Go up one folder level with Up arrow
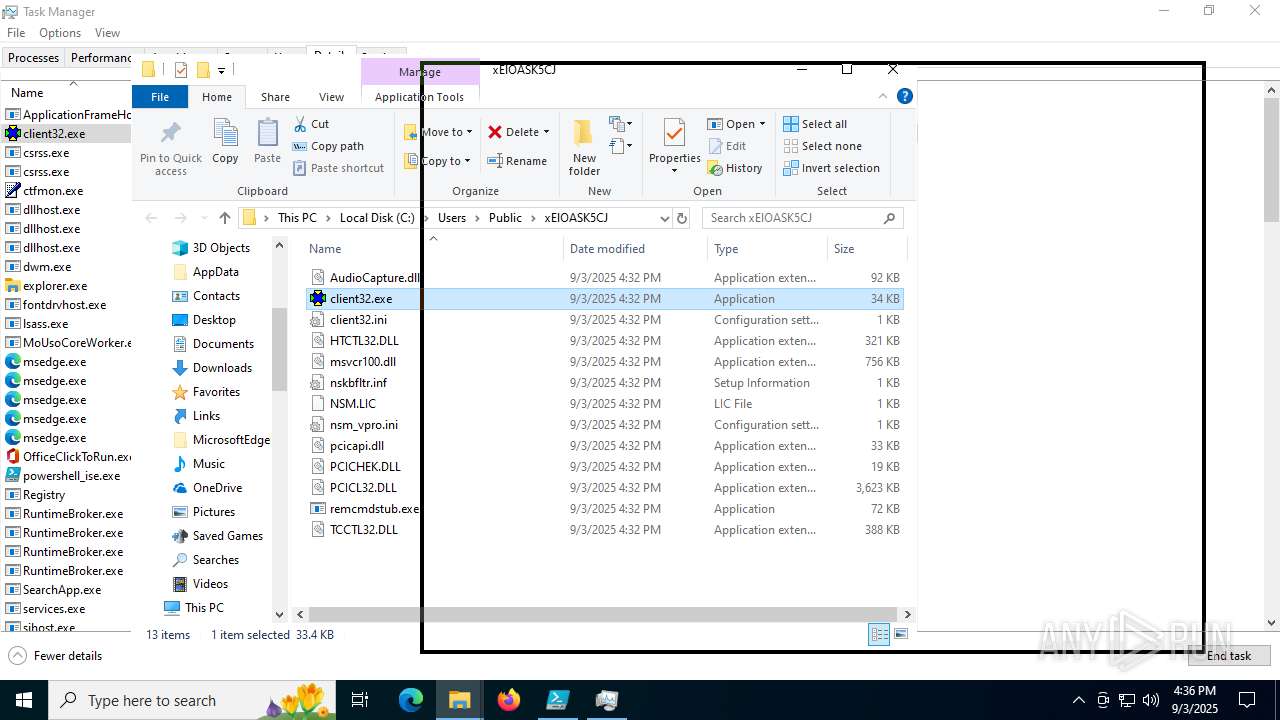Viewport: 1280px width, 720px height. (225, 218)
